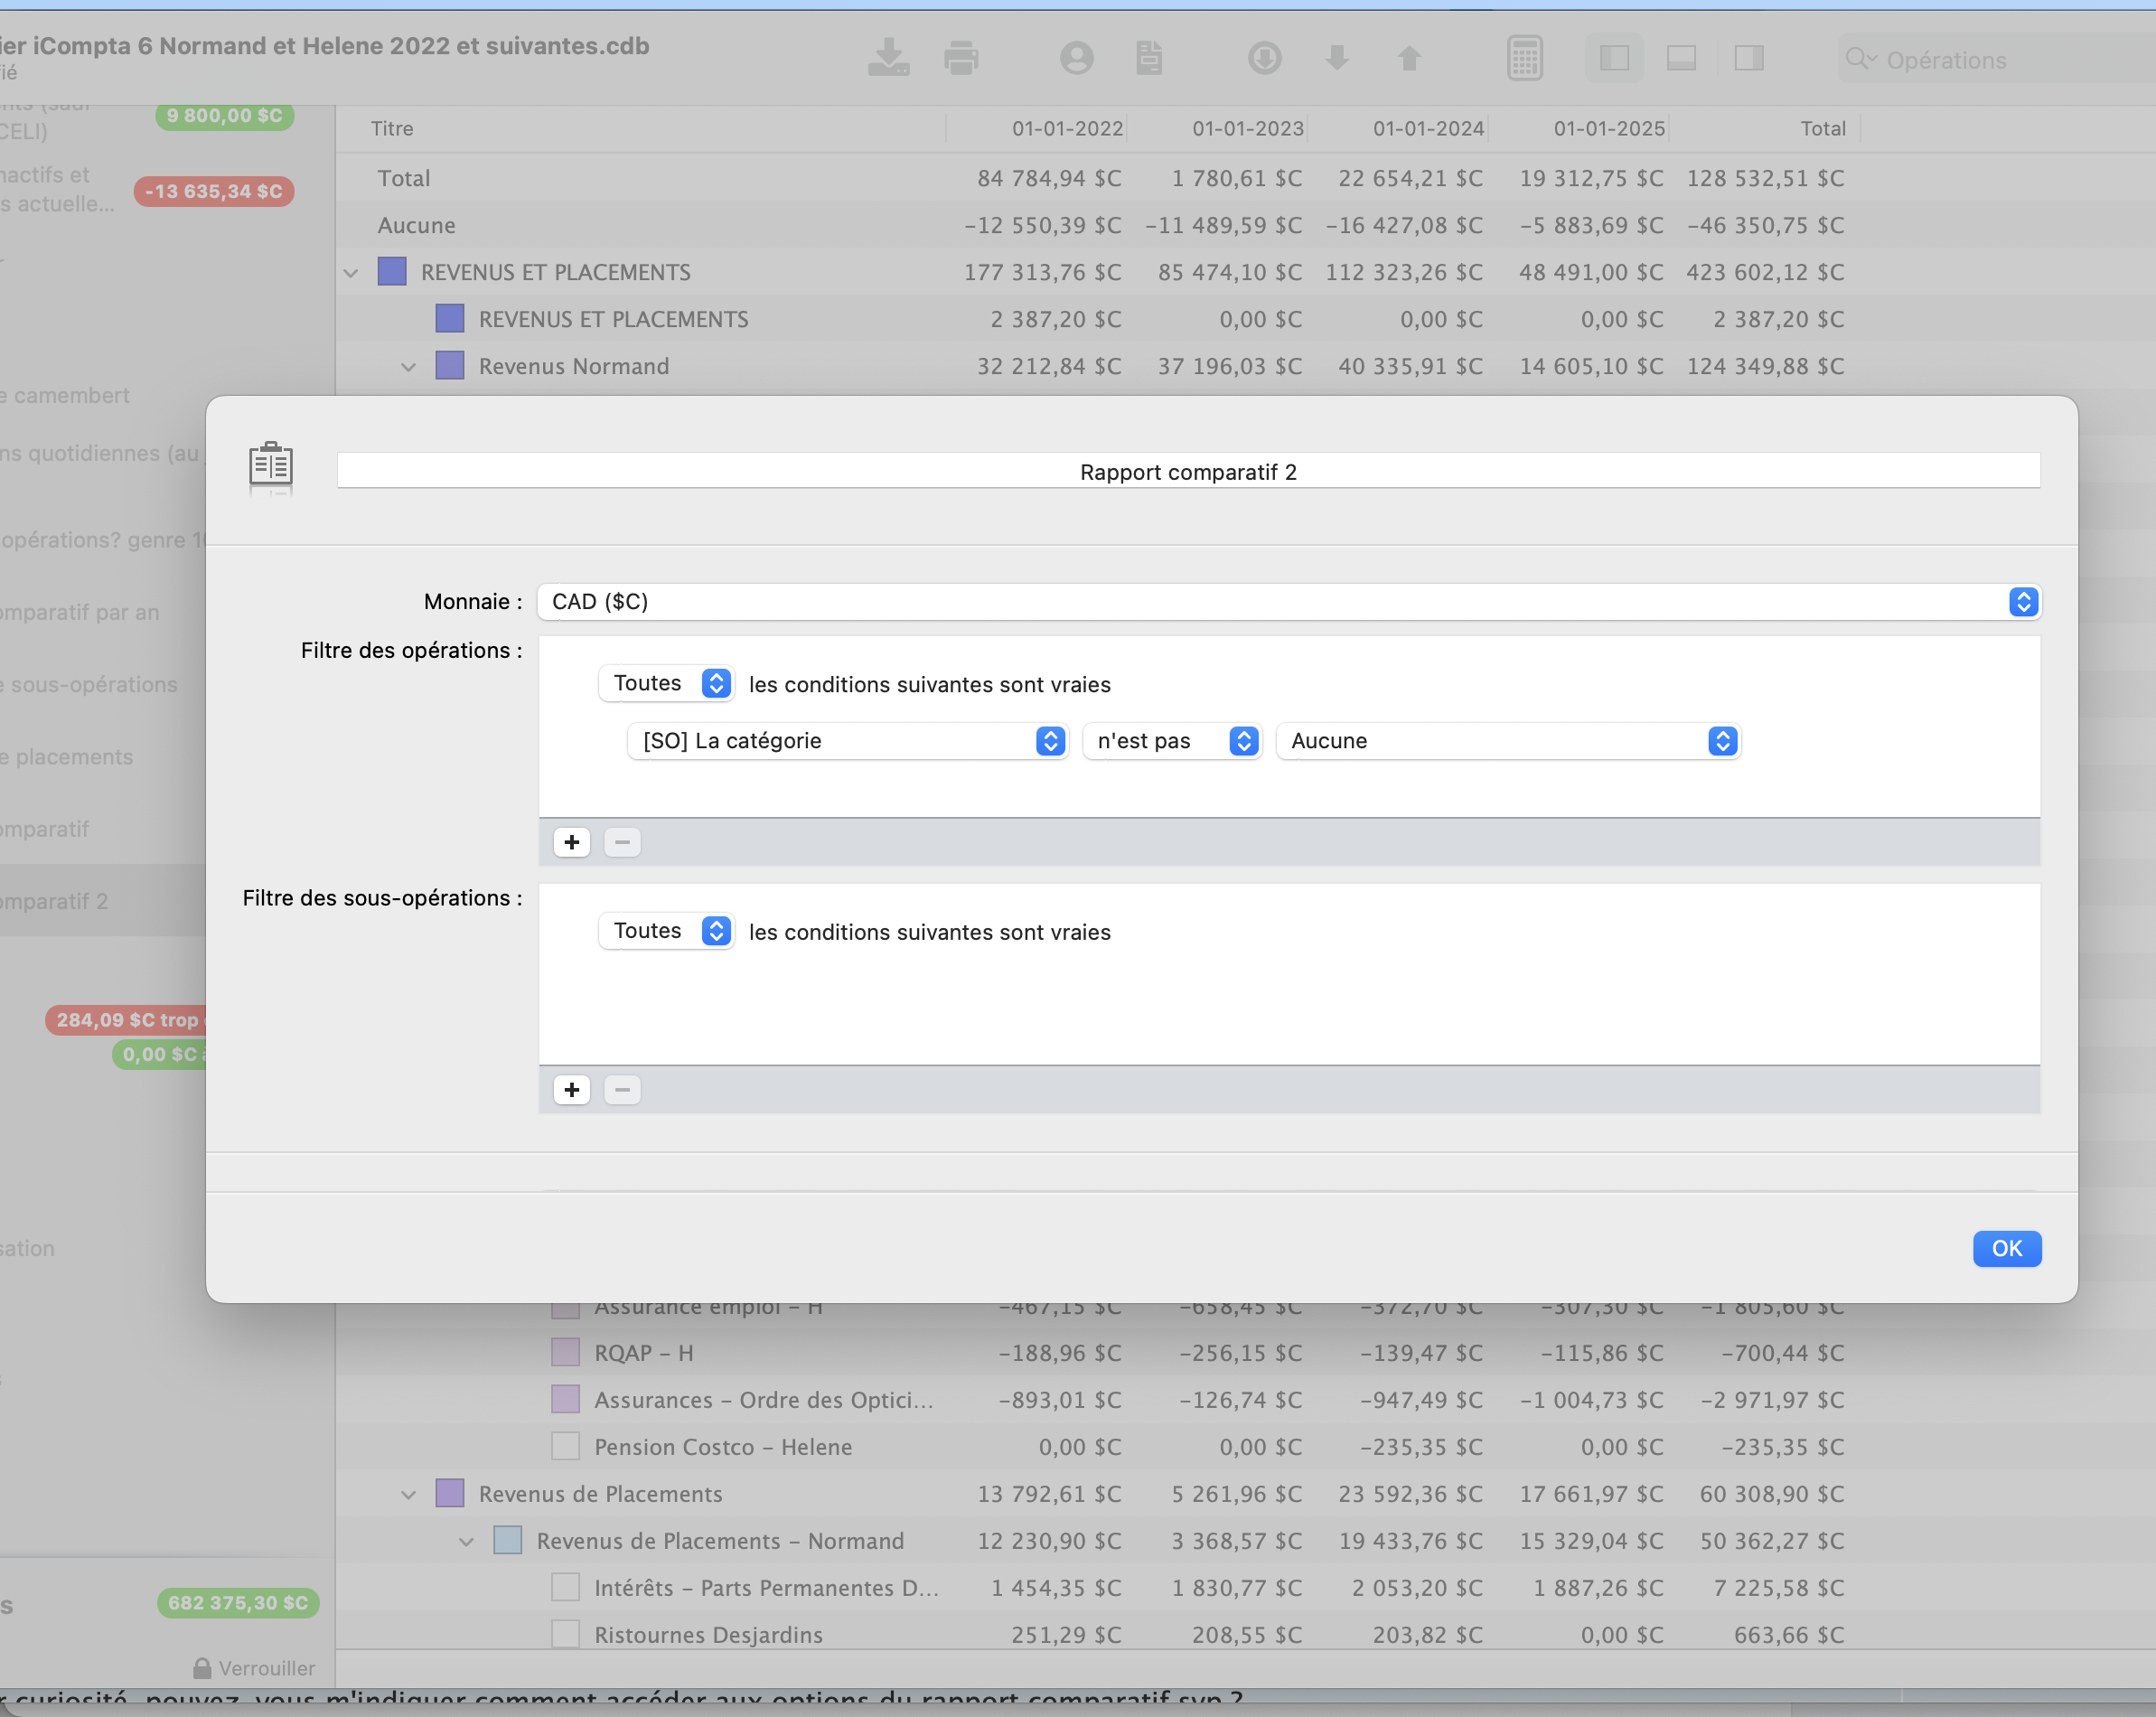Screen dimensions: 2156x1717
Task: Select Assurances – Ordre des Optici… row
Action: 1245,1400
